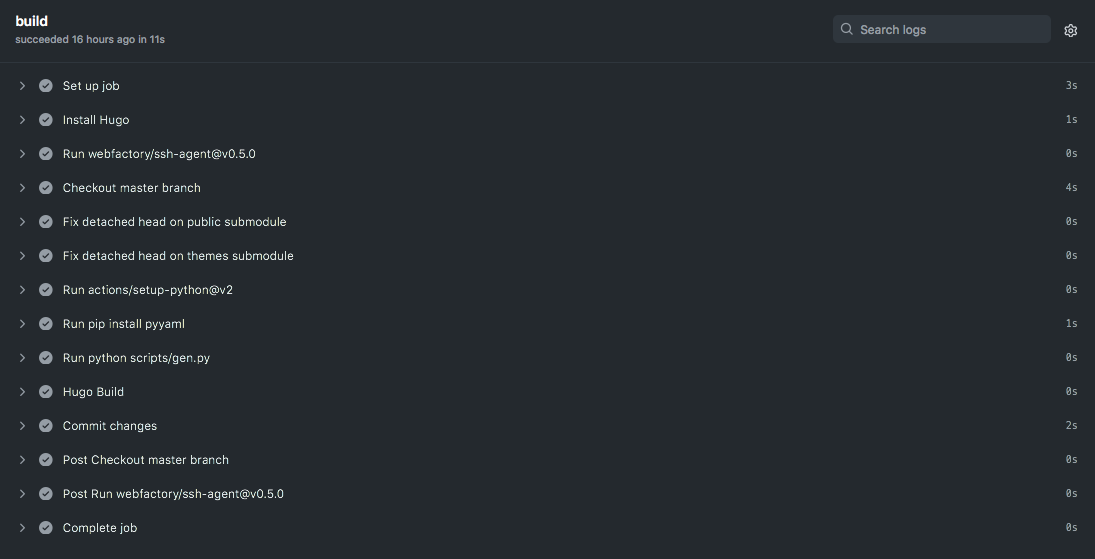Click the success checkmark beside Install Hugo
The image size is (1095, 559).
(46, 120)
